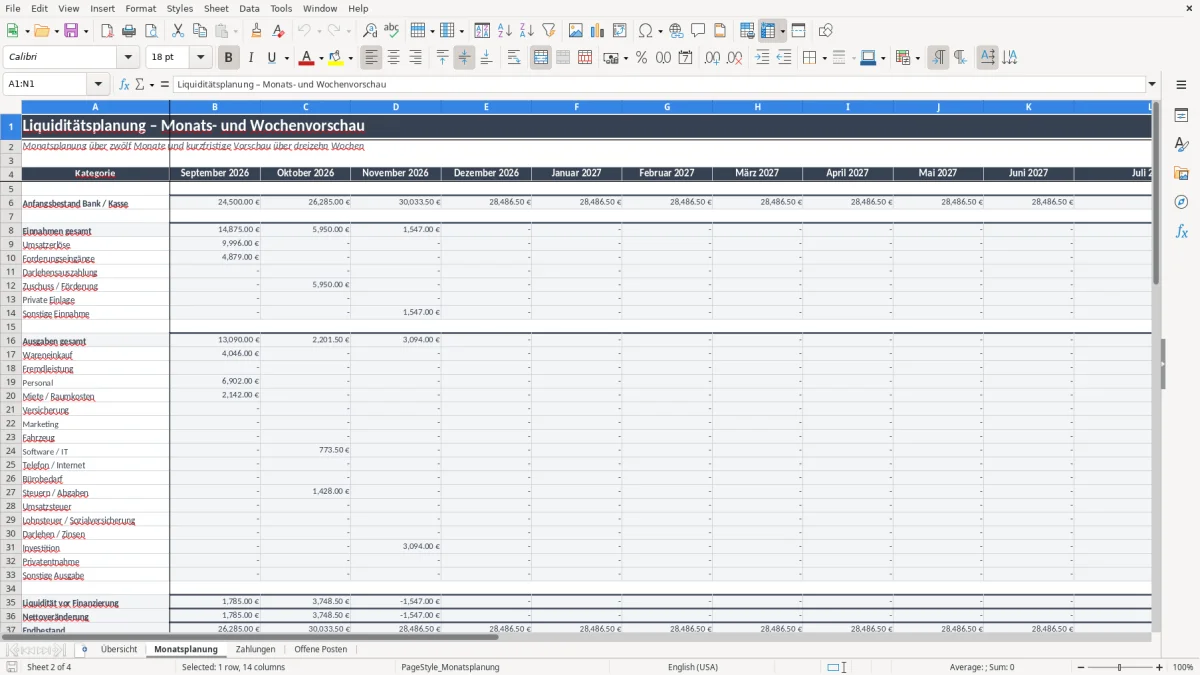Switch to the Offene Posten tab
Viewport: 1200px width, 675px height.
coord(321,649)
